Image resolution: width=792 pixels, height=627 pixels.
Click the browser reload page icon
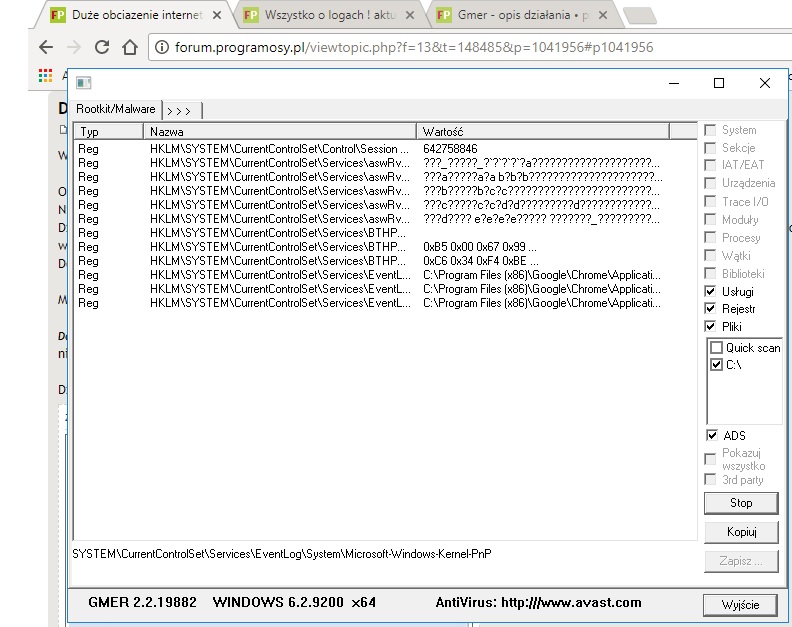click(x=101, y=47)
